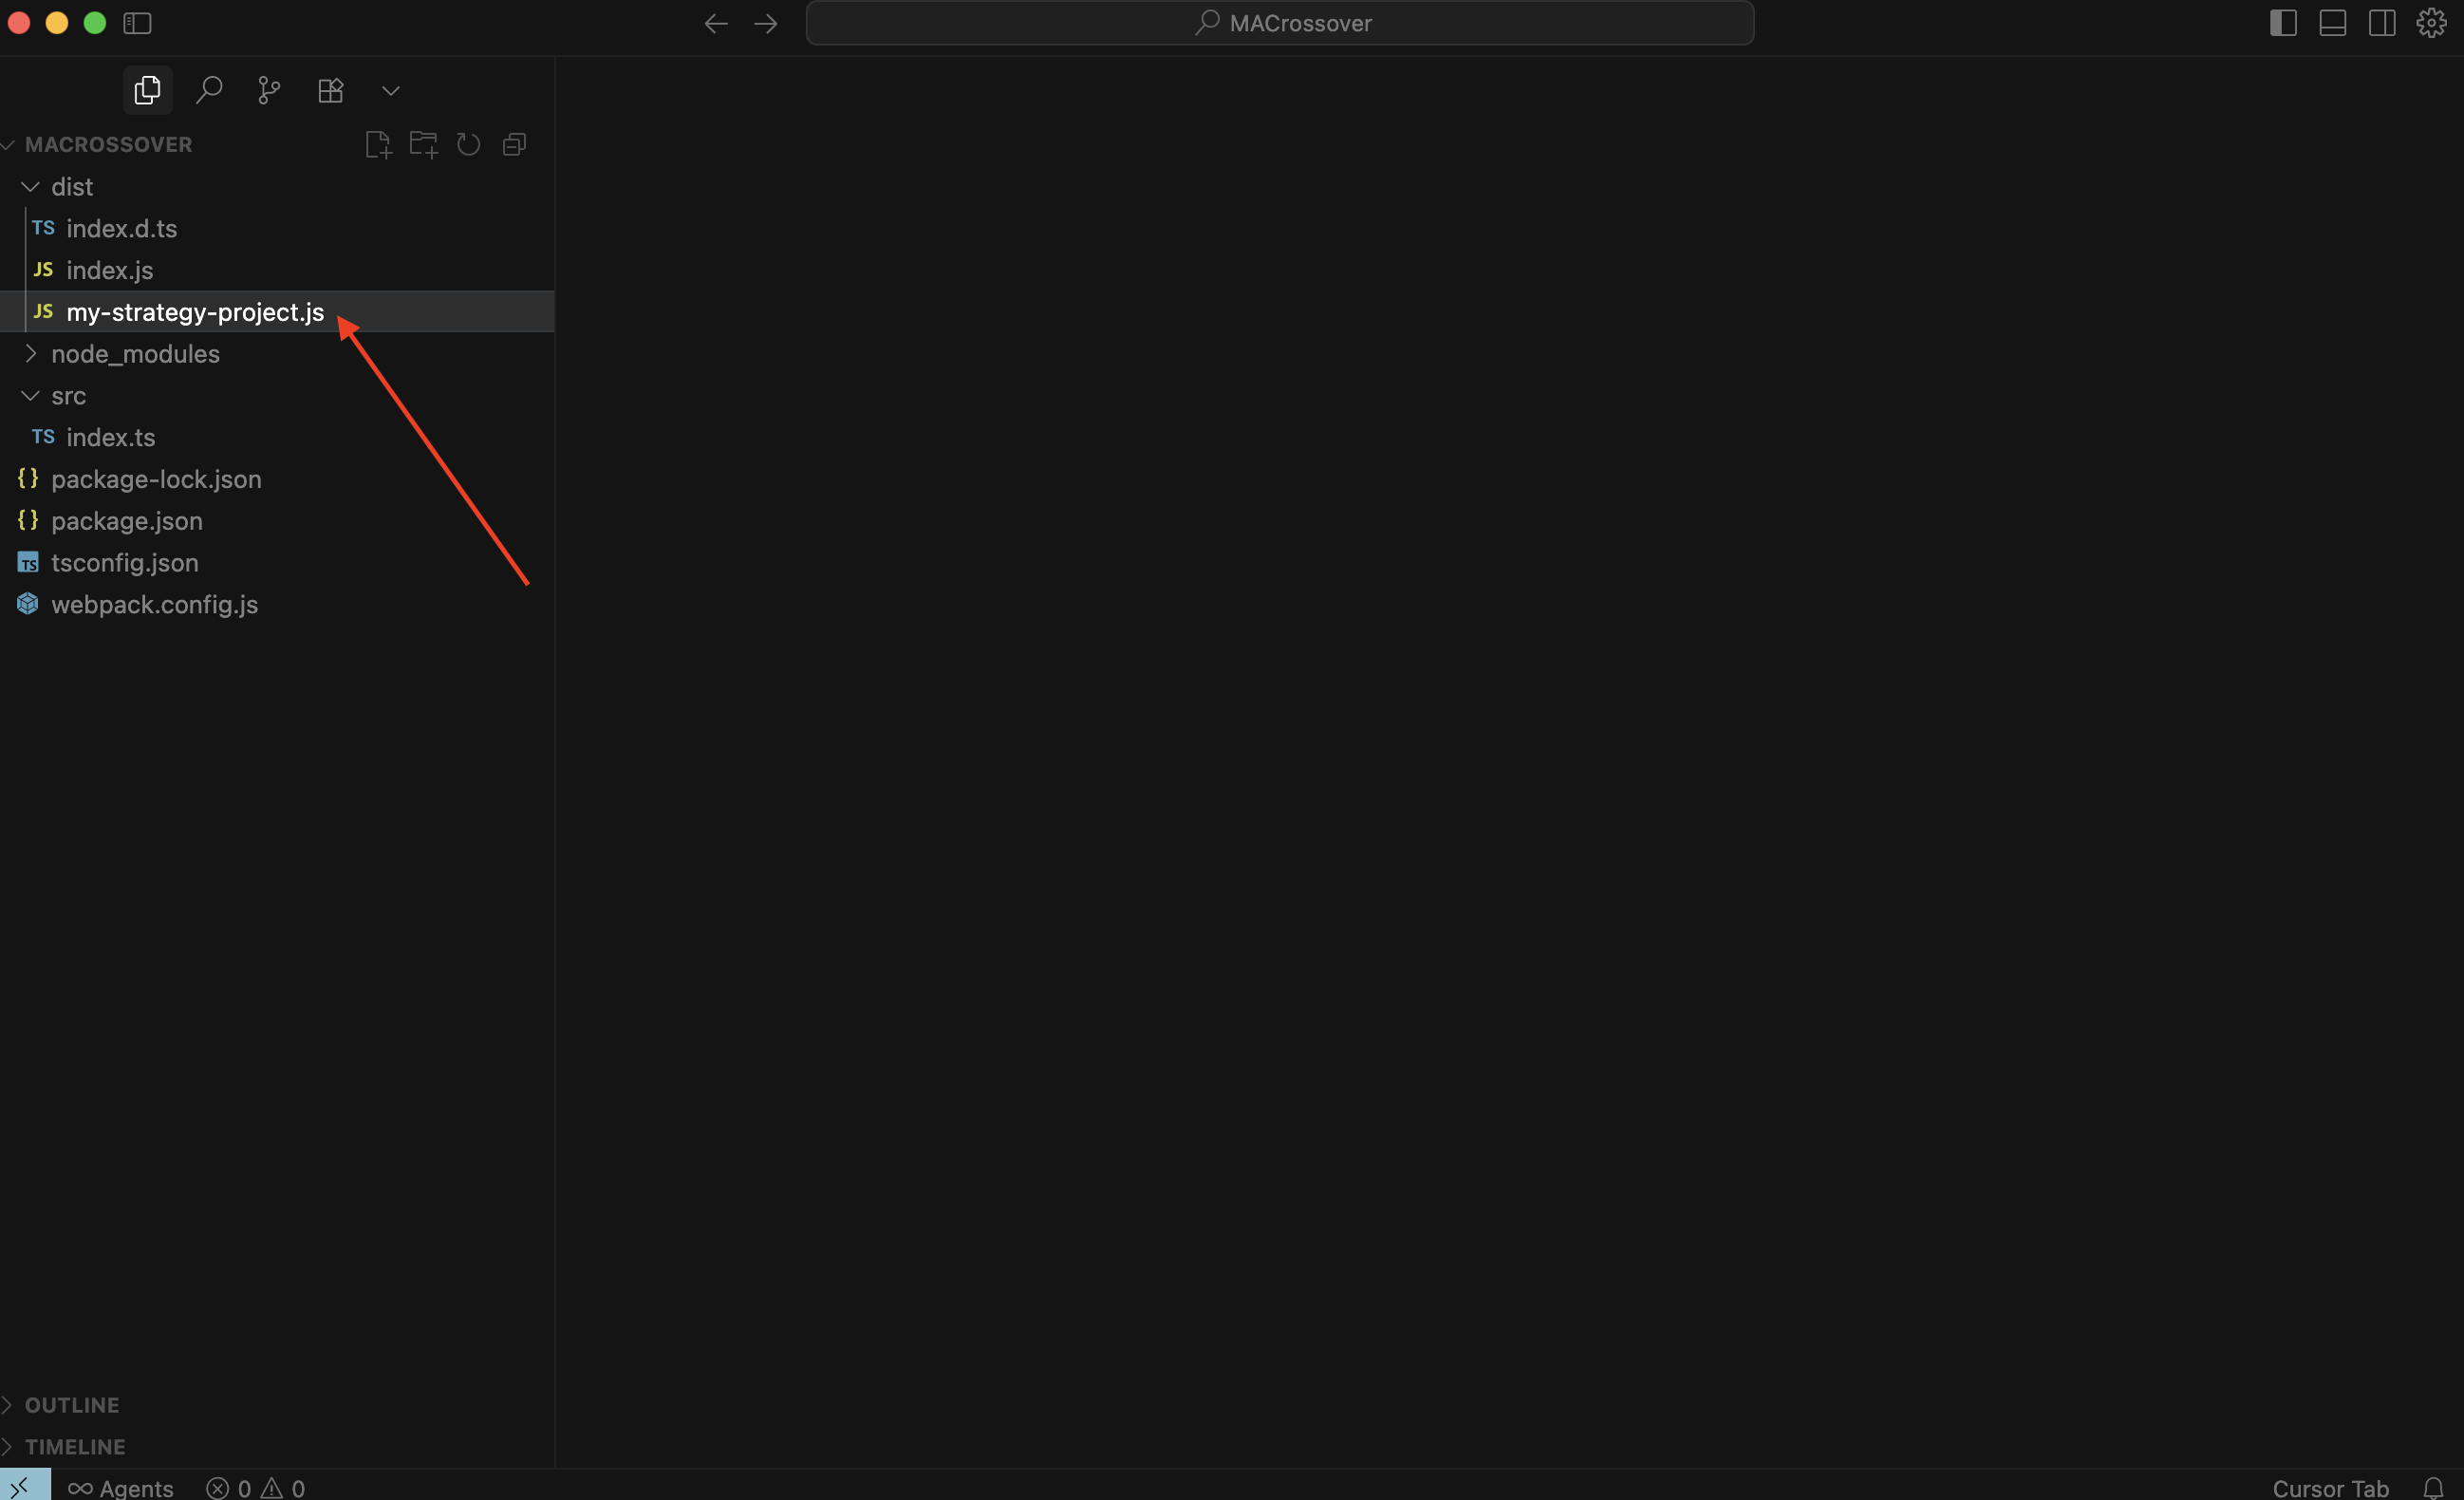The image size is (2464, 1500).
Task: Refresh the explorer file tree
Action: (468, 144)
